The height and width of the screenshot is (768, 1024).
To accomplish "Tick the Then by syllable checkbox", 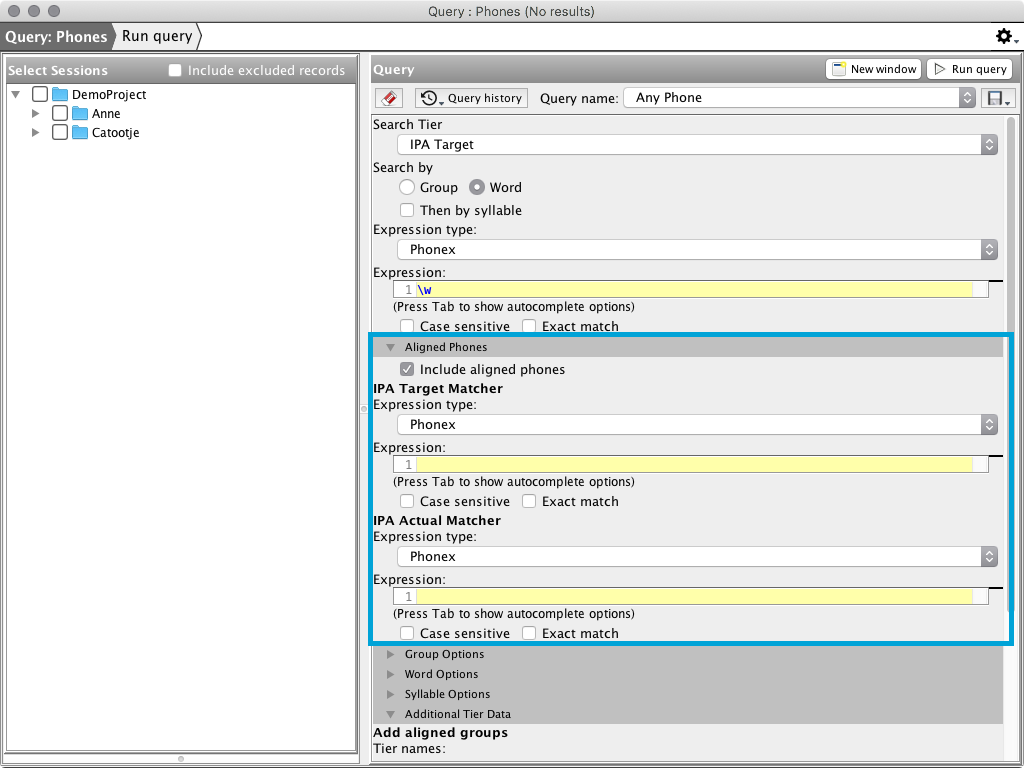I will point(407,211).
